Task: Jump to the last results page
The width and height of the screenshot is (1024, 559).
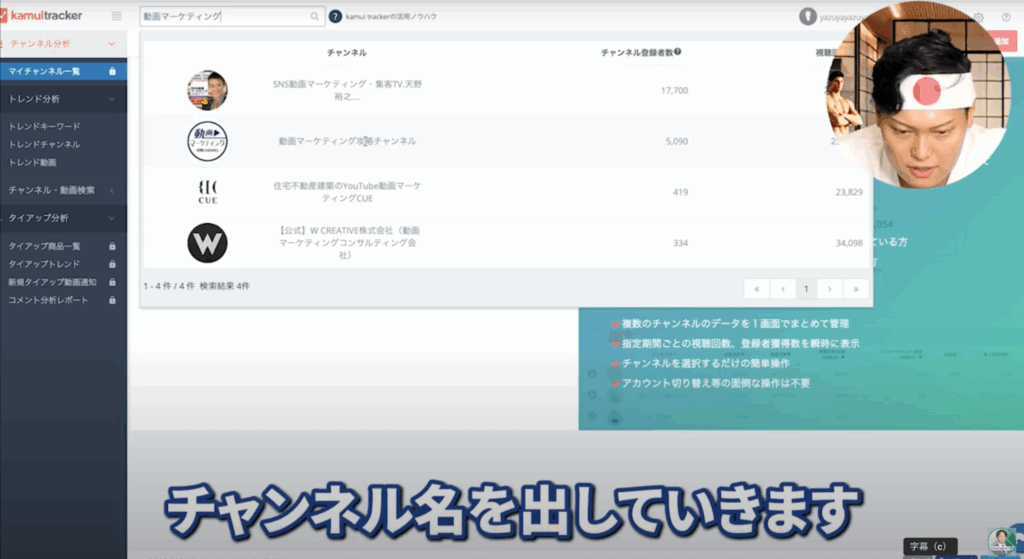Action: point(855,288)
